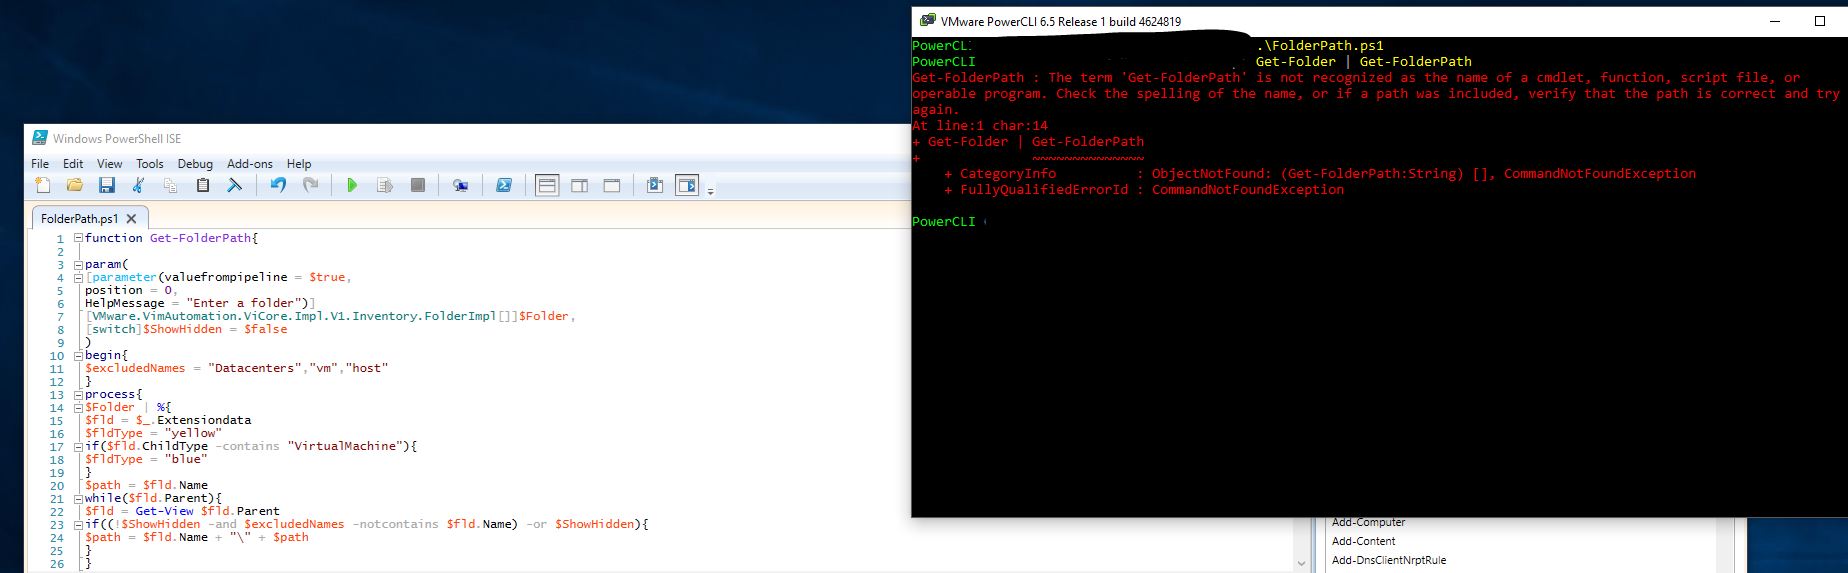Select Add-Computer in the commands list
Viewport: 1848px width, 573px height.
click(x=1368, y=522)
